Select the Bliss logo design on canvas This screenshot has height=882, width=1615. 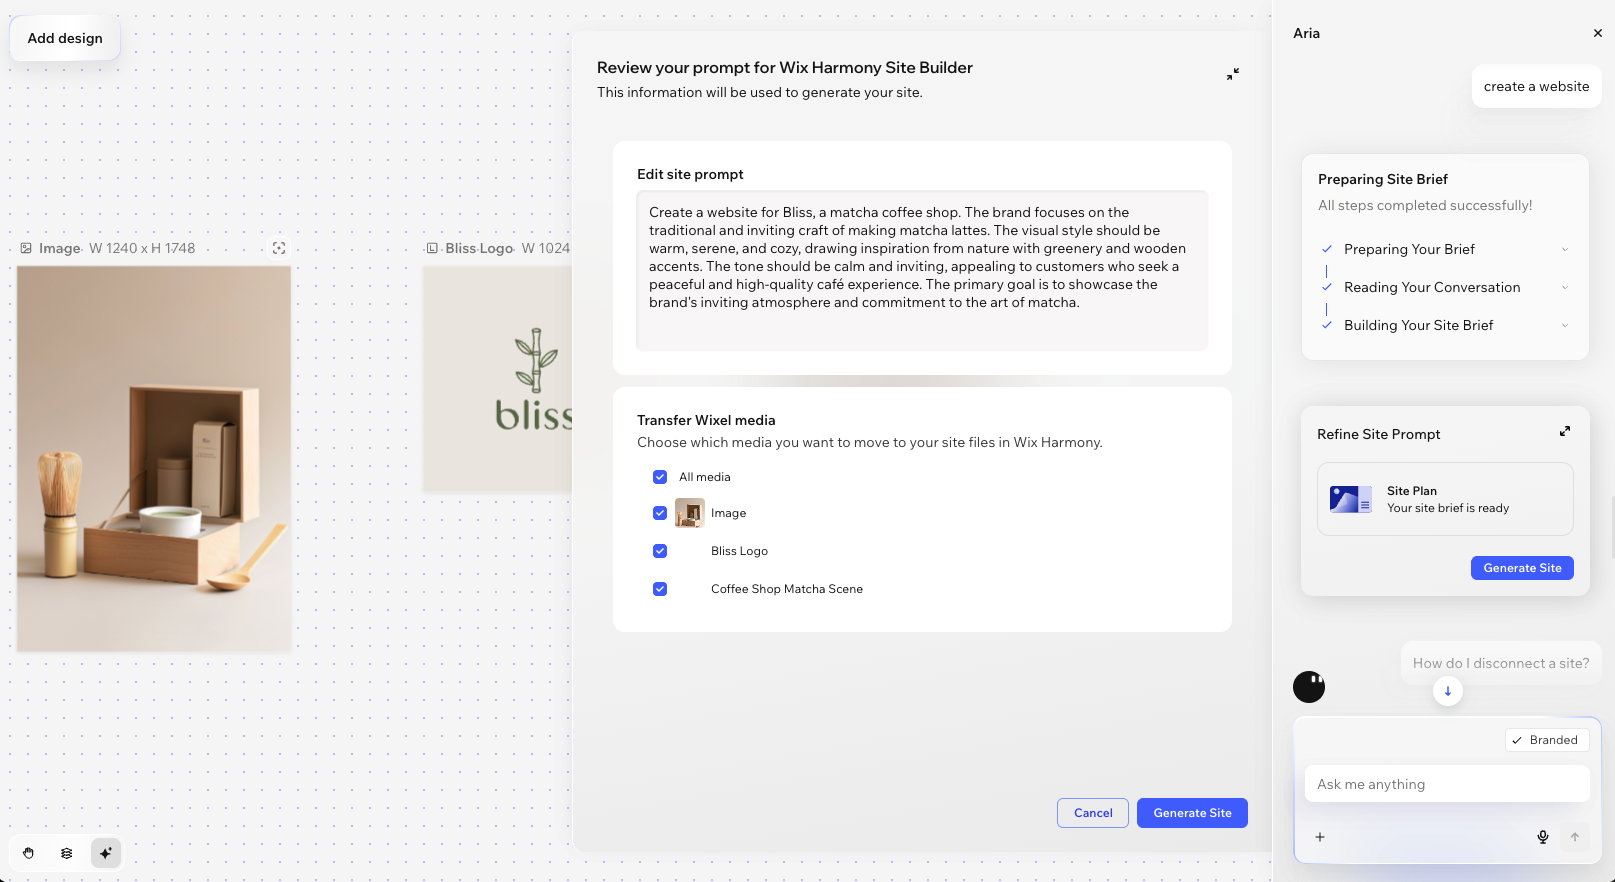(x=497, y=379)
